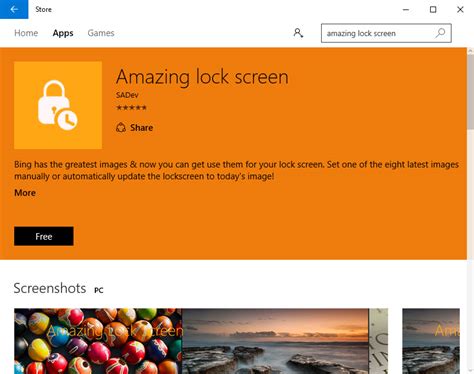The width and height of the screenshot is (474, 374).
Task: Open the Home tab
Action: click(x=26, y=33)
